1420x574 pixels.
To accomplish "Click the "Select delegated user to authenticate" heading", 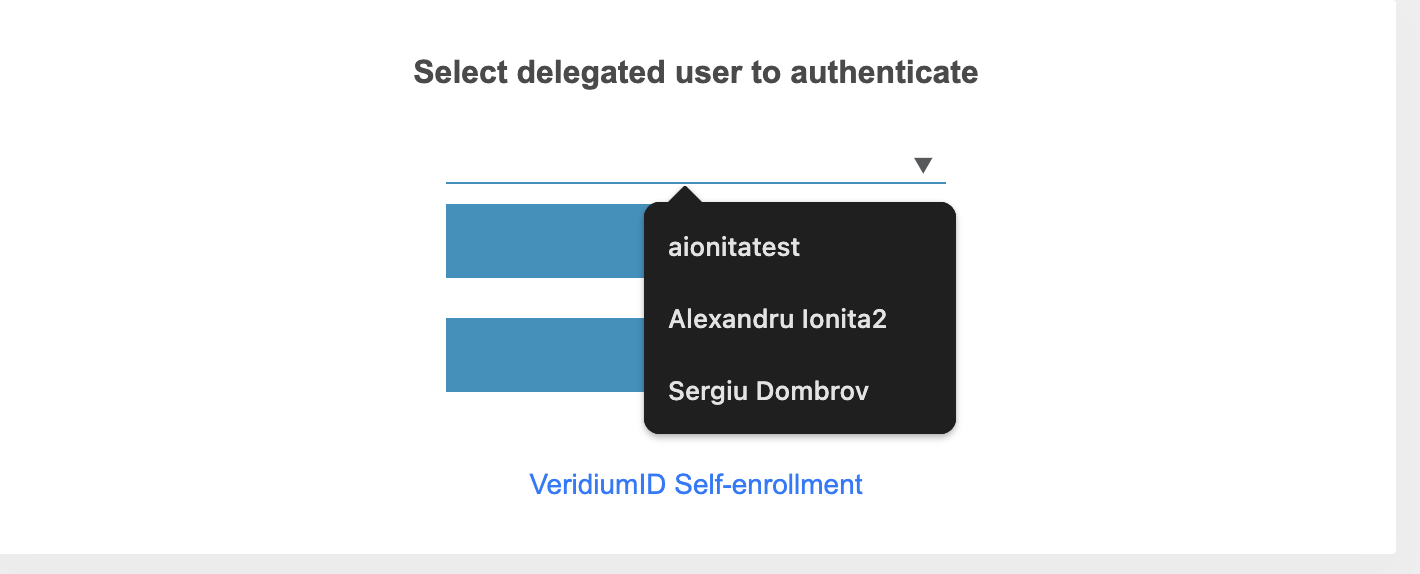I will tap(695, 72).
